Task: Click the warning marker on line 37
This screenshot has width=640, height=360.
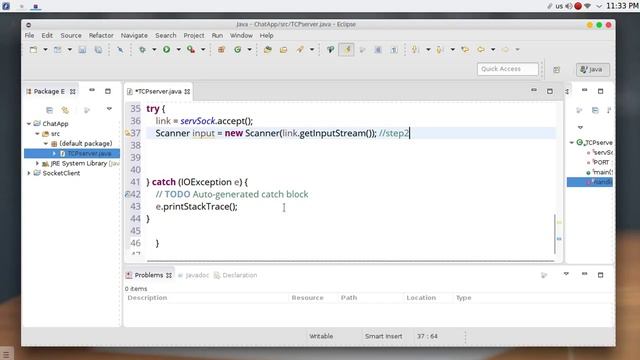Action: tap(127, 133)
